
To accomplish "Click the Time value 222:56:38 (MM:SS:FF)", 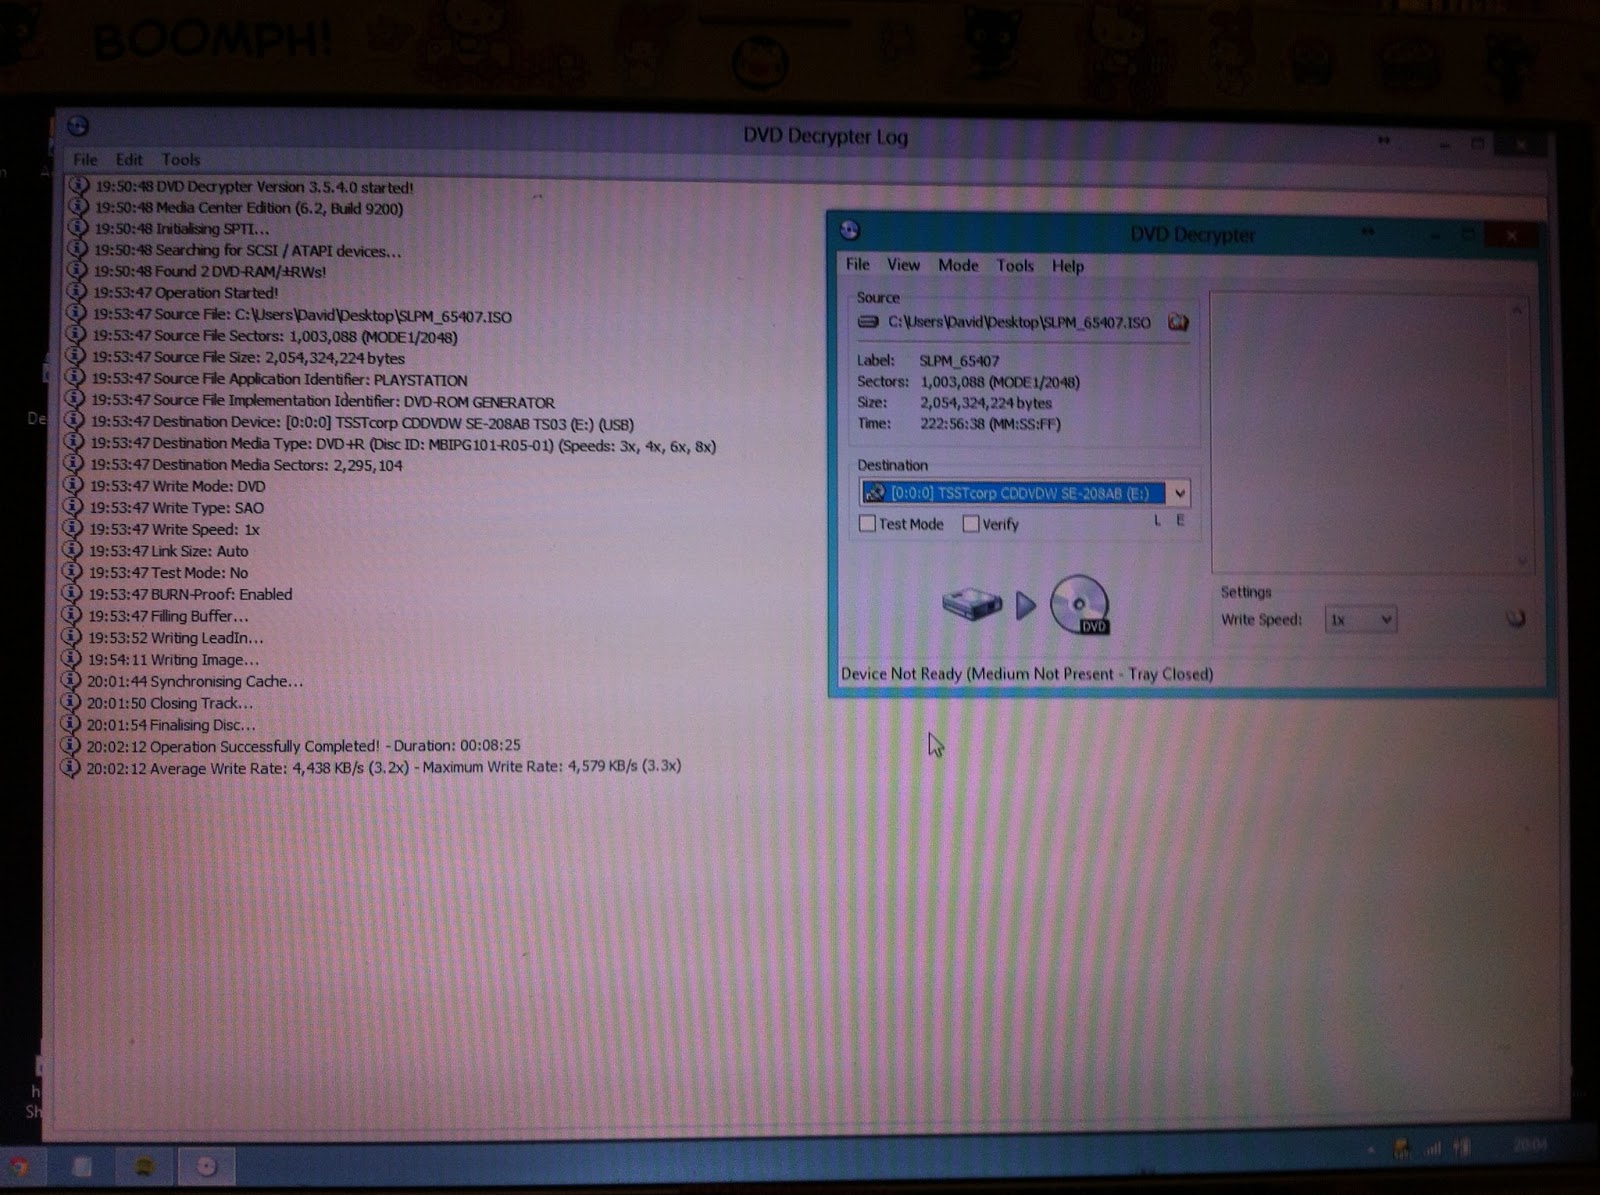I will [990, 424].
